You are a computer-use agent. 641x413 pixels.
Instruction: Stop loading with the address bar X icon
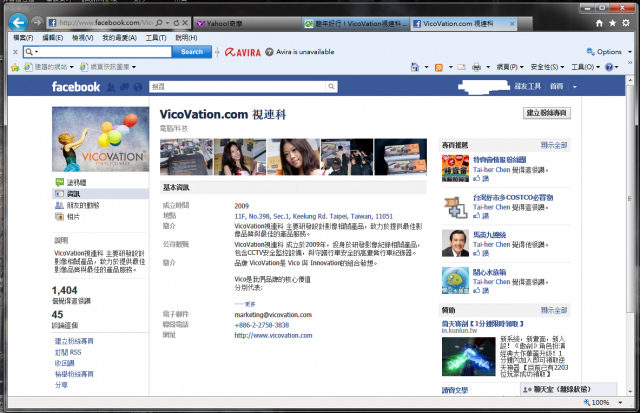pos(185,23)
